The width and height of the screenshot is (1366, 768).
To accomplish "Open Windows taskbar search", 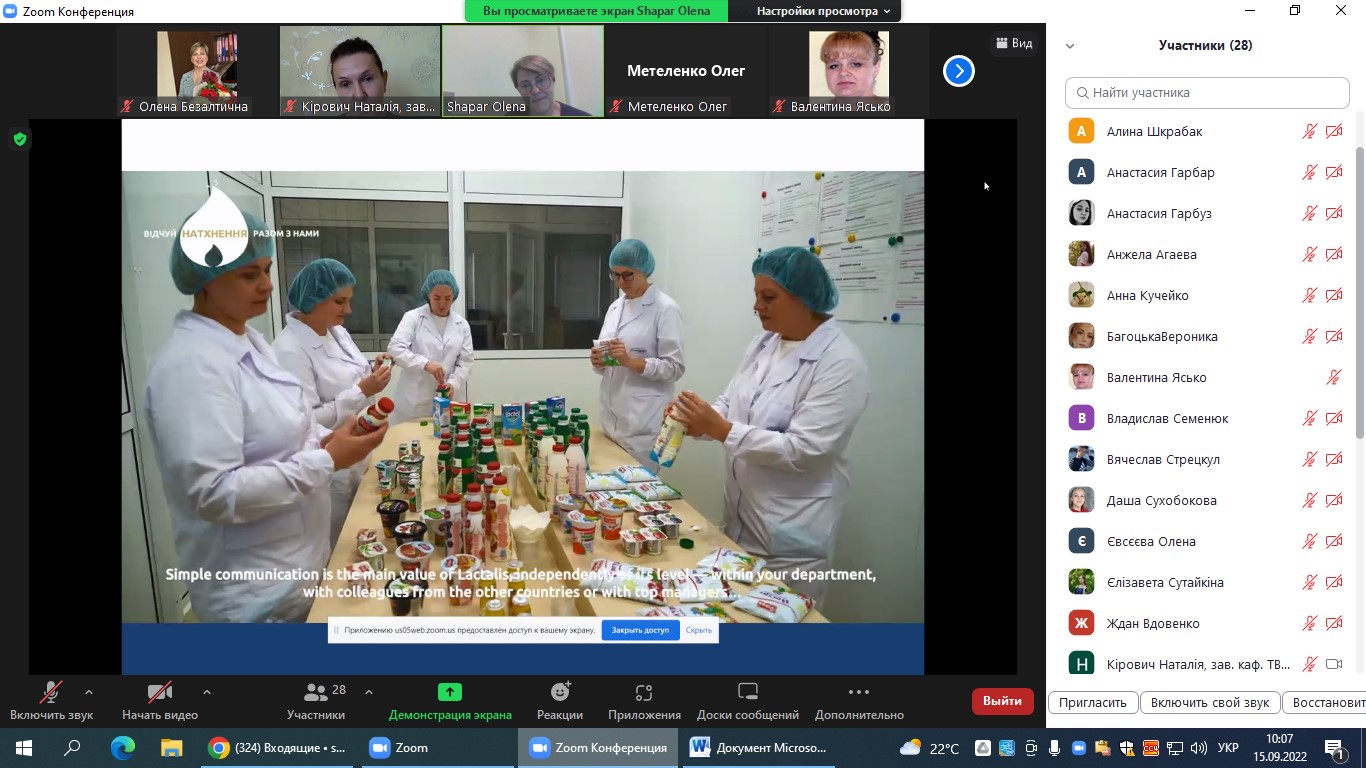I will point(72,748).
